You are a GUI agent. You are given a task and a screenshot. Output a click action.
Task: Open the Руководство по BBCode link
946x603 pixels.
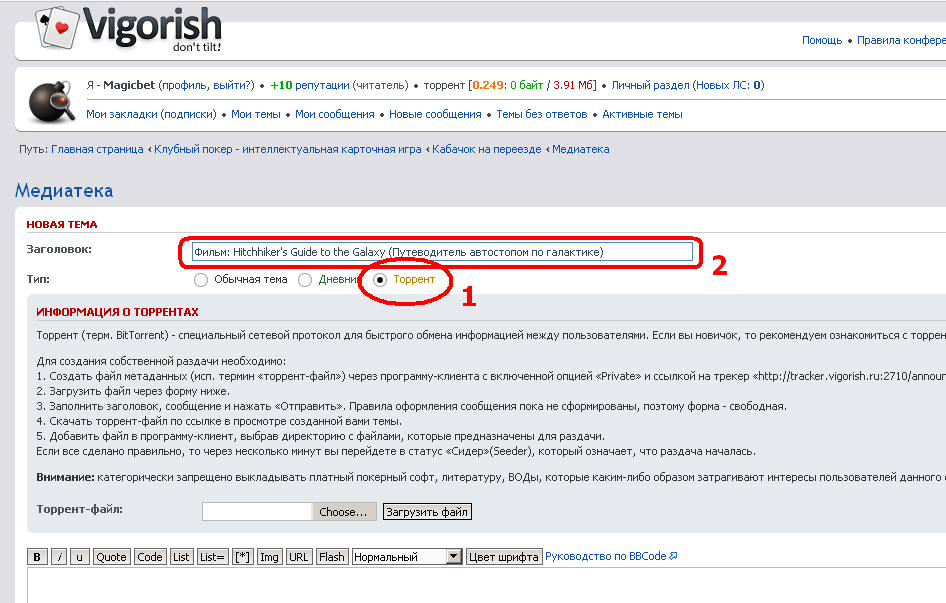606,556
